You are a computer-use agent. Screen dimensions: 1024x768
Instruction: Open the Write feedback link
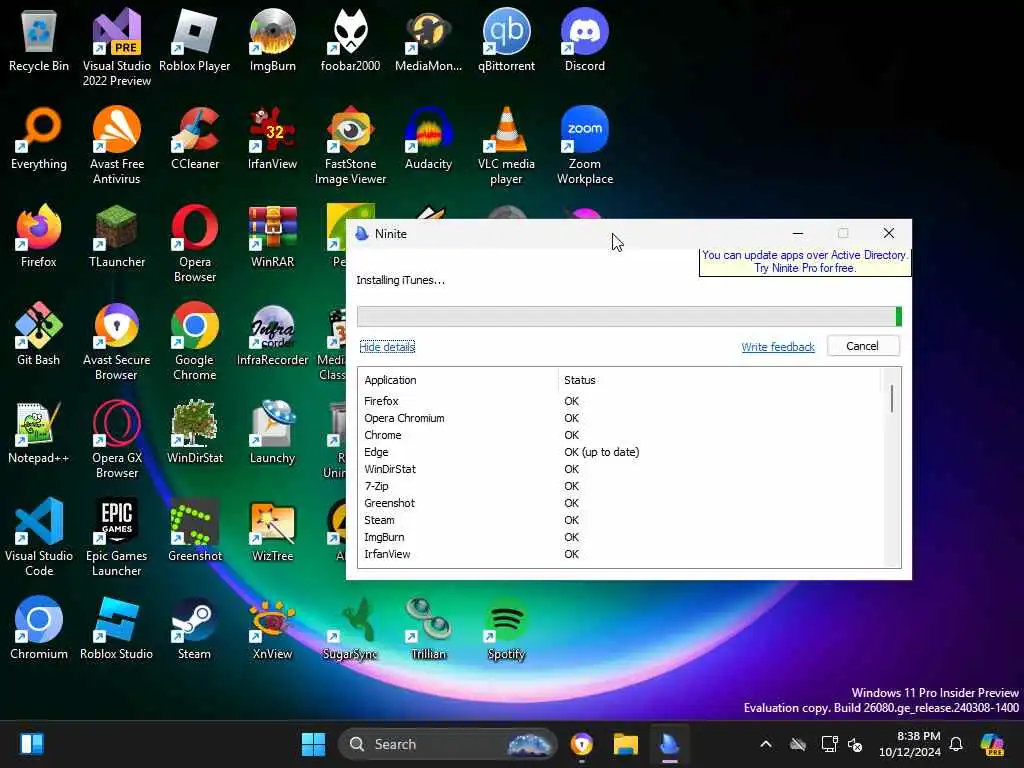pos(778,347)
